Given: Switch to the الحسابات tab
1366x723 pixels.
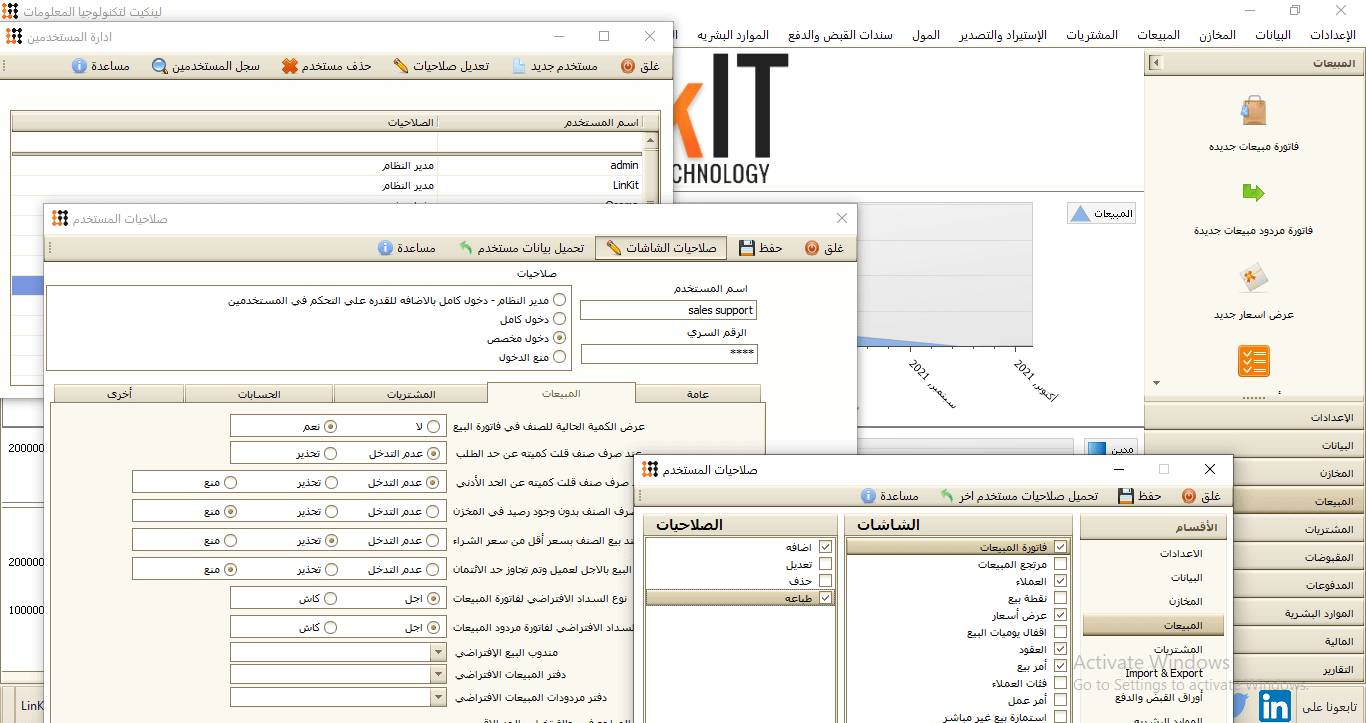Looking at the screenshot, I should pyautogui.click(x=258, y=394).
